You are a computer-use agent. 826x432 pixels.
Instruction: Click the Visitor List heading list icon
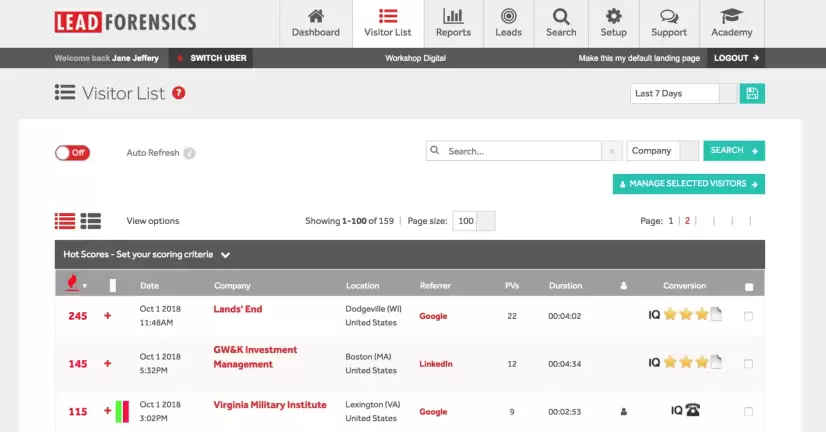[x=65, y=93]
